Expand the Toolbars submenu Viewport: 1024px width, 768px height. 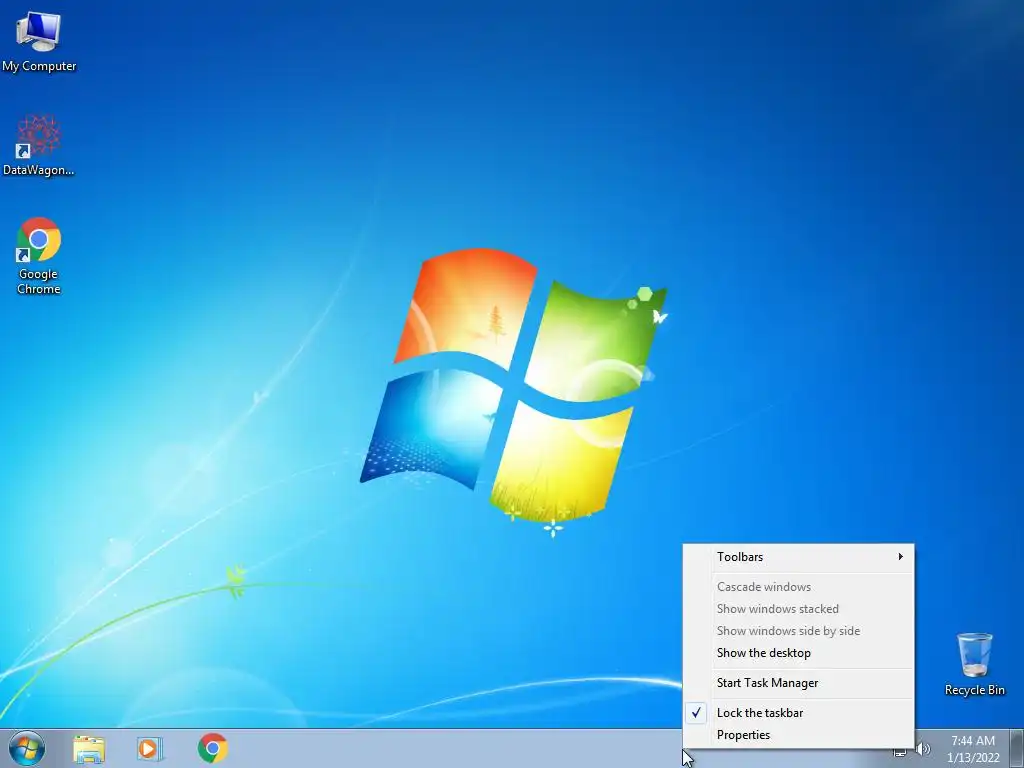point(798,557)
